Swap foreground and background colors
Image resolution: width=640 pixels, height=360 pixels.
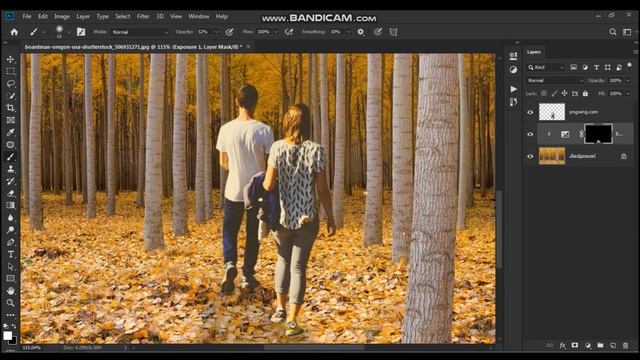tap(14, 327)
